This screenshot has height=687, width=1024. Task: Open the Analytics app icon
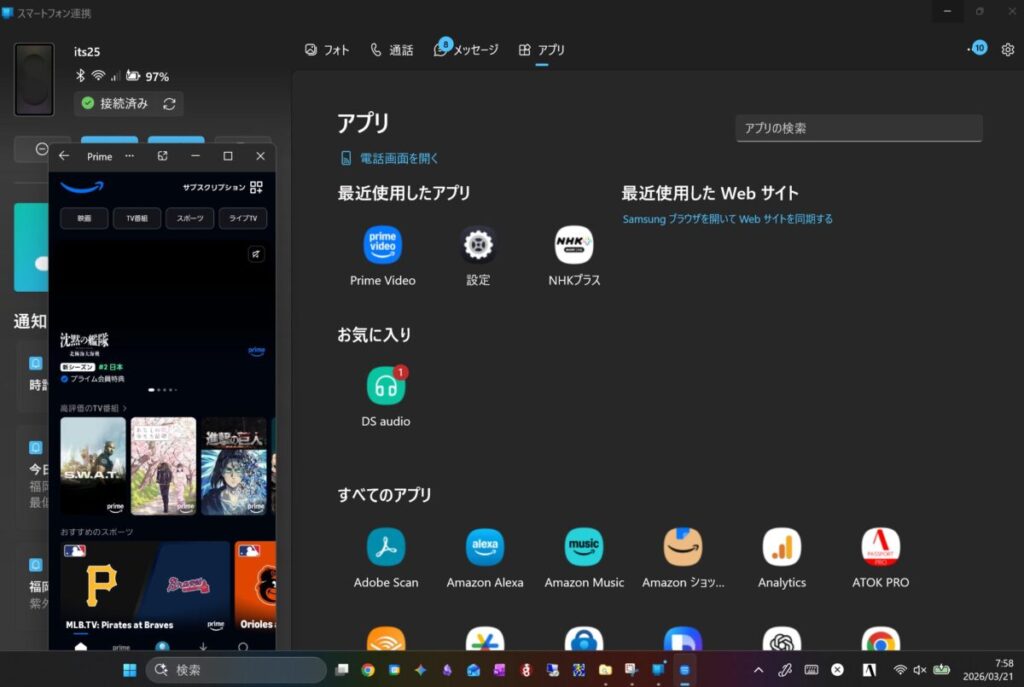coord(782,547)
